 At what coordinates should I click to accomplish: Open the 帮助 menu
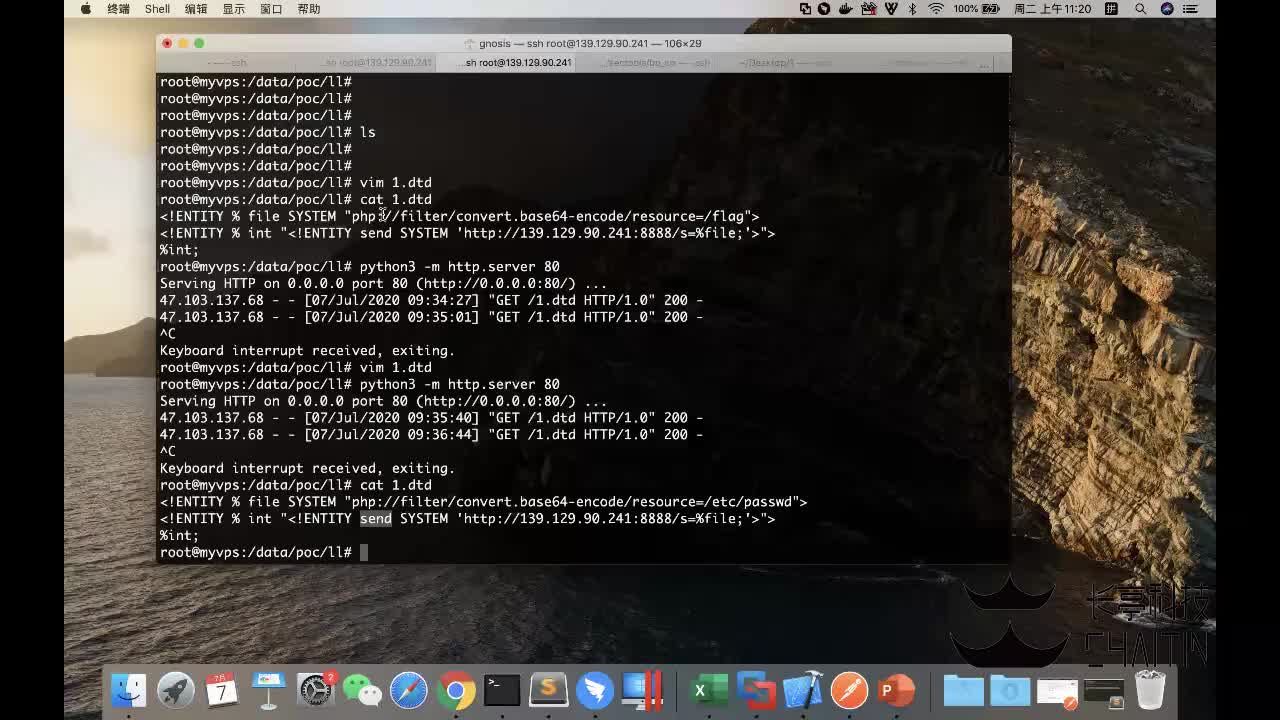click(x=309, y=9)
